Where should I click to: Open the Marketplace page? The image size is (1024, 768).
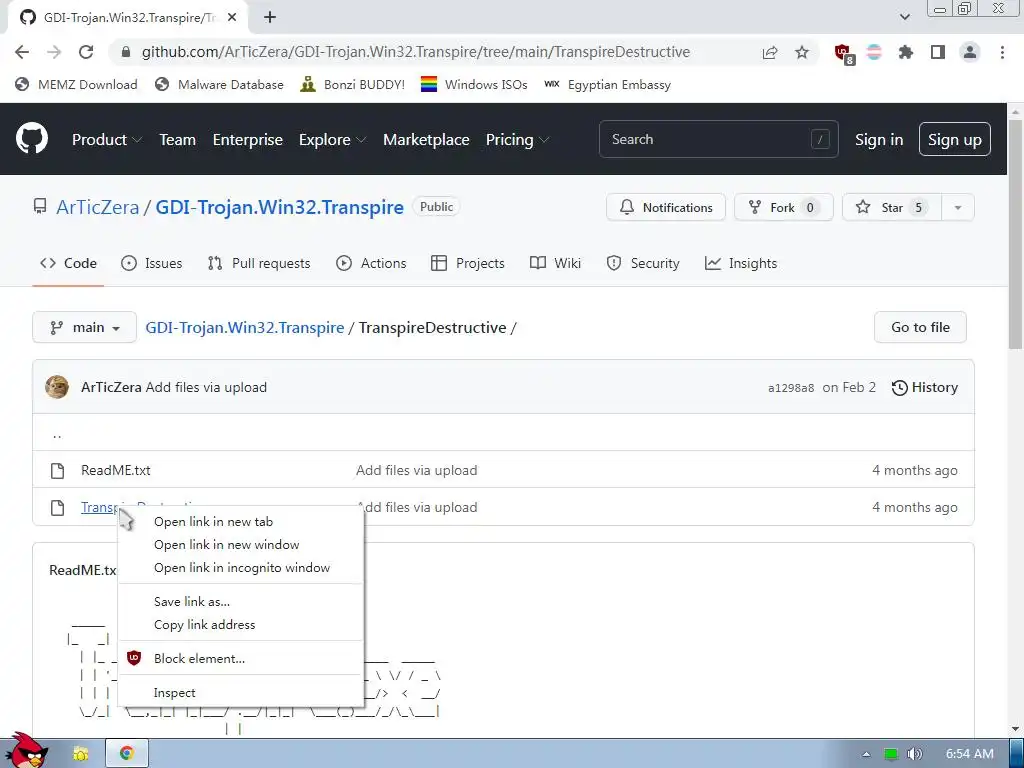coord(426,140)
